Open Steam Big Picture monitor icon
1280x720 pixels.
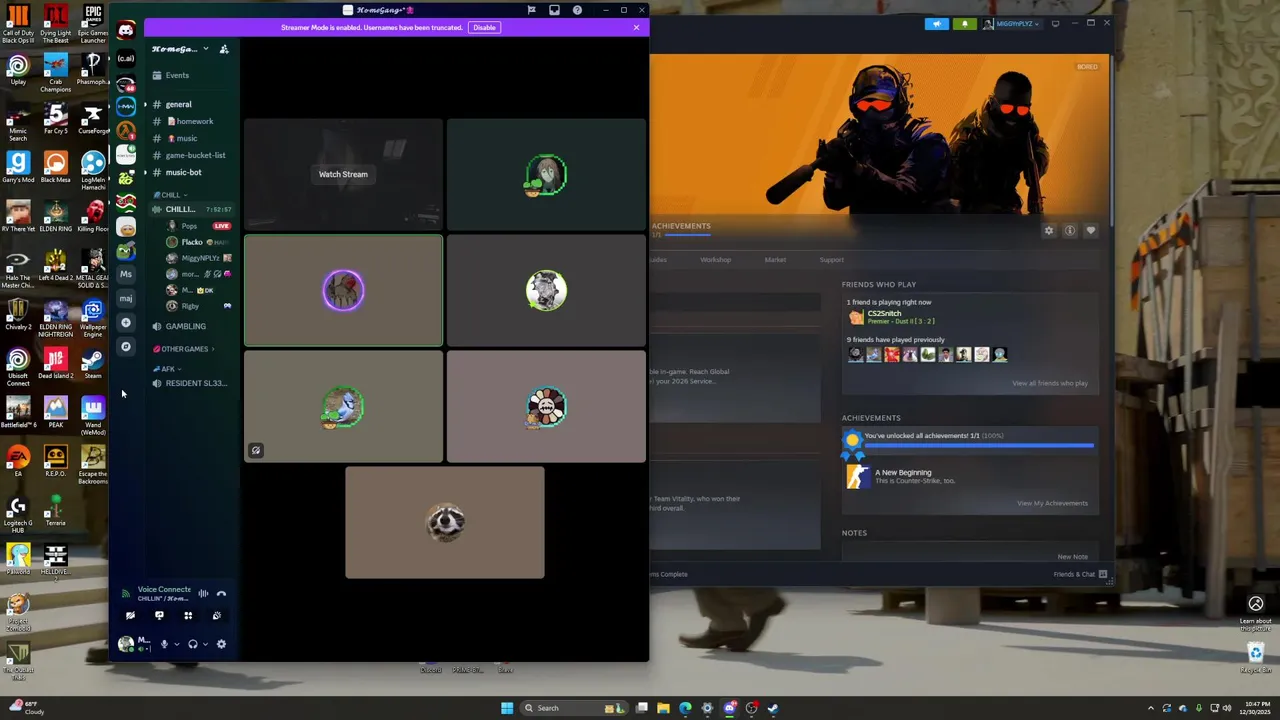[1055, 24]
